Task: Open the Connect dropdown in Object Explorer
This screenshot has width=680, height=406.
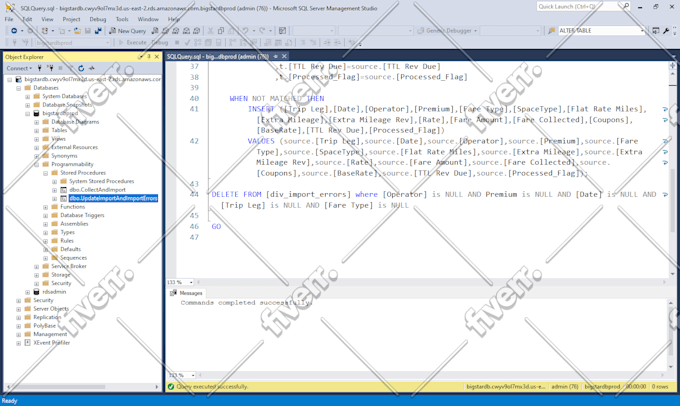Action: [x=19, y=68]
